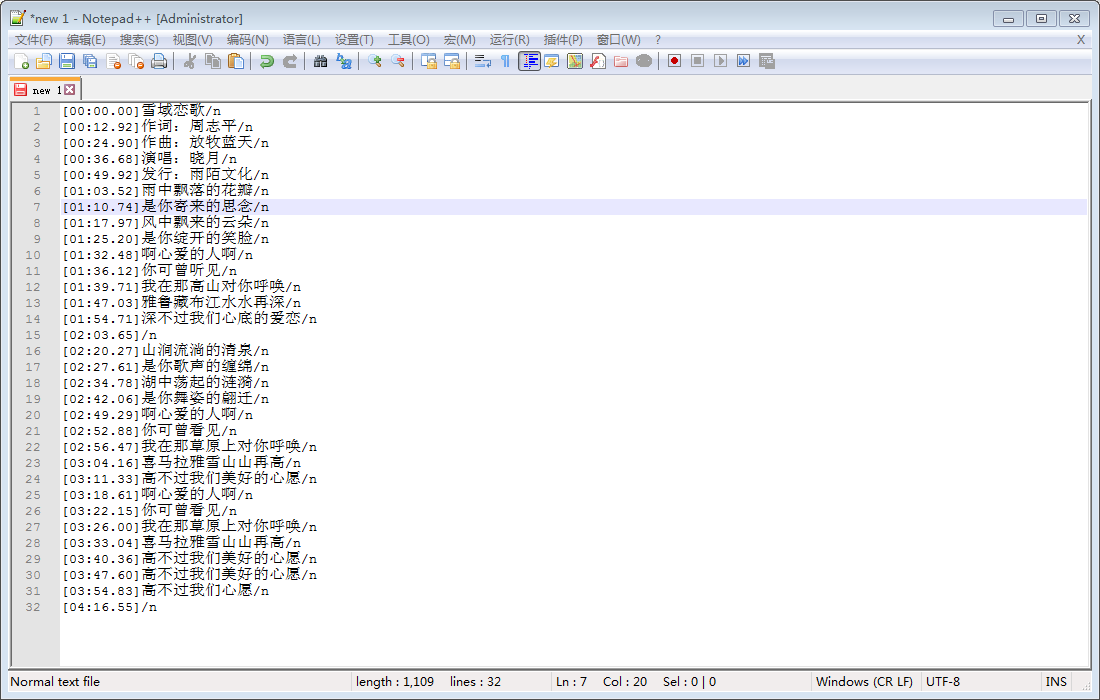
Task: Toggle Word Wrap in the toolbar
Action: click(x=482, y=62)
